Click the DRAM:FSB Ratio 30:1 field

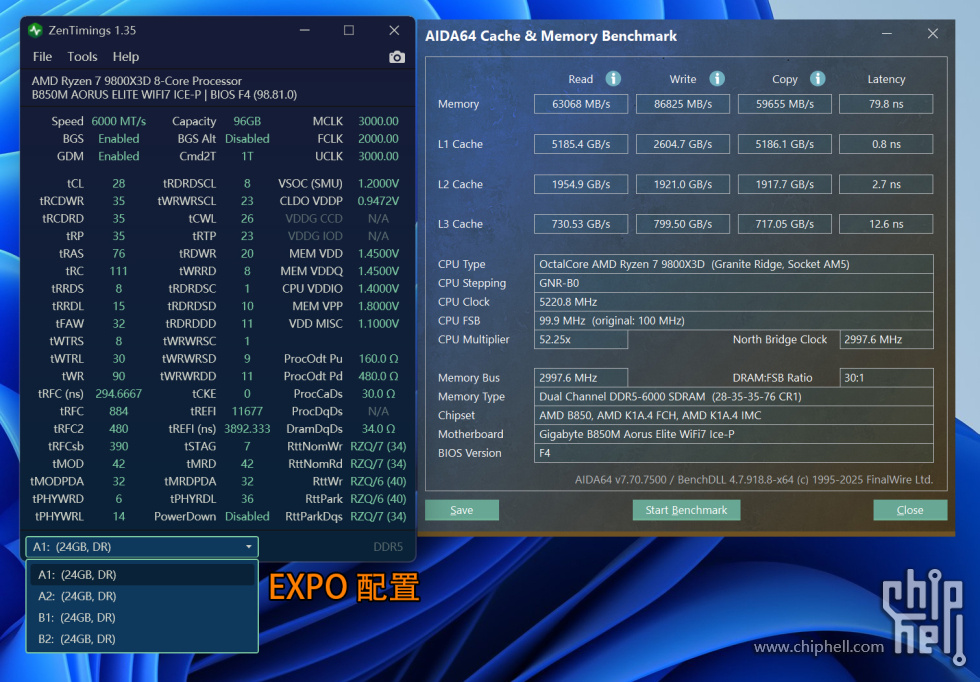886,378
